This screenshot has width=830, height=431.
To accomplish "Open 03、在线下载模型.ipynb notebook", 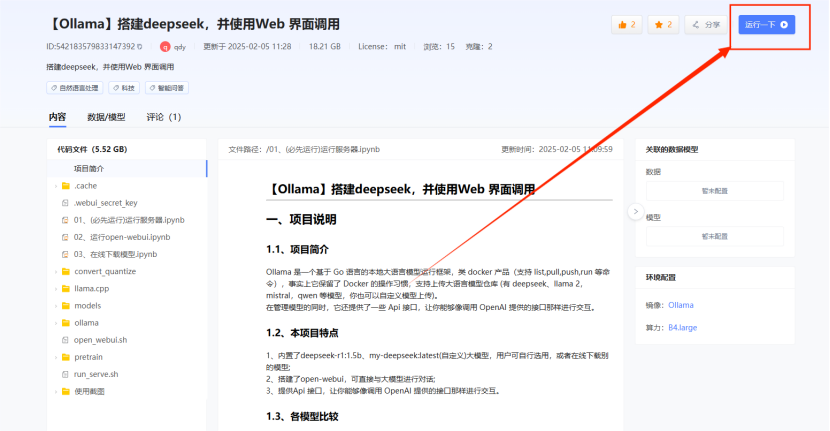I will pos(115,254).
